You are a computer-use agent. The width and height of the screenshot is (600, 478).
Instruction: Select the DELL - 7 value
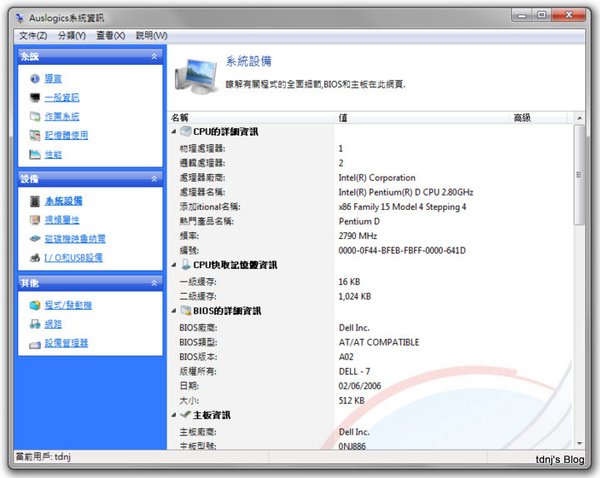tap(354, 371)
